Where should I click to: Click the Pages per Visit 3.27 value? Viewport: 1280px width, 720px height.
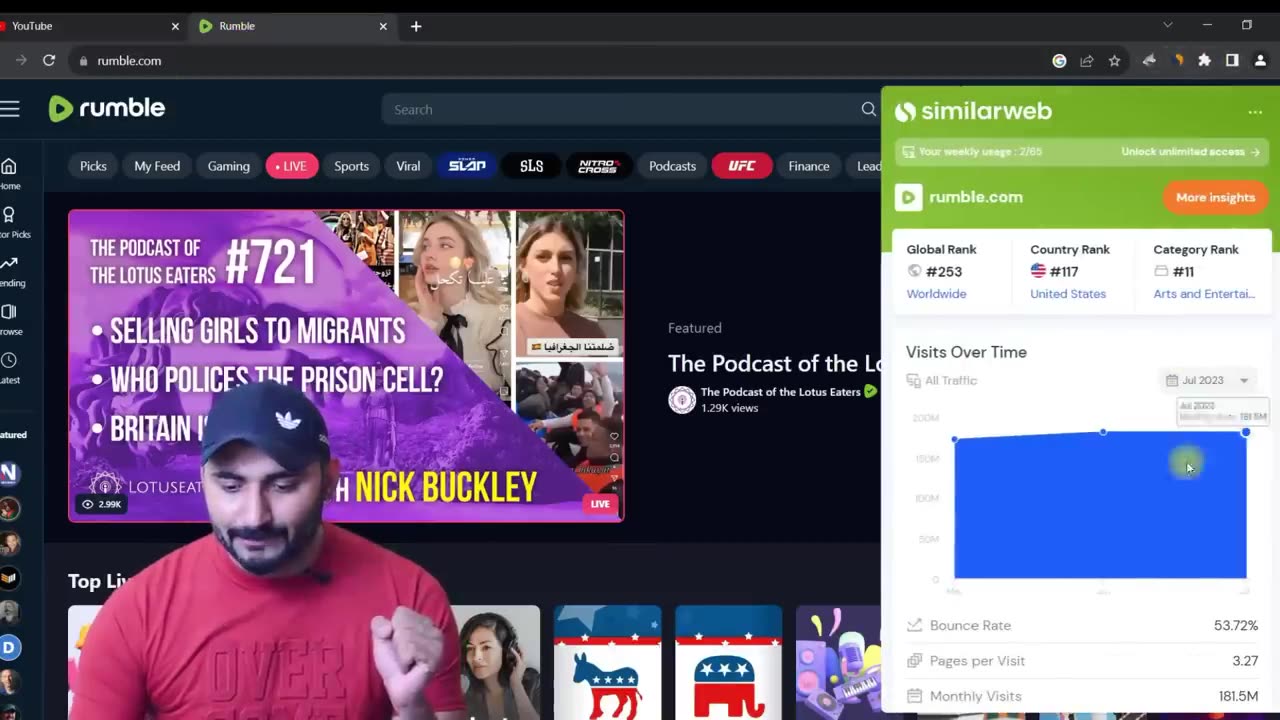pos(1245,661)
